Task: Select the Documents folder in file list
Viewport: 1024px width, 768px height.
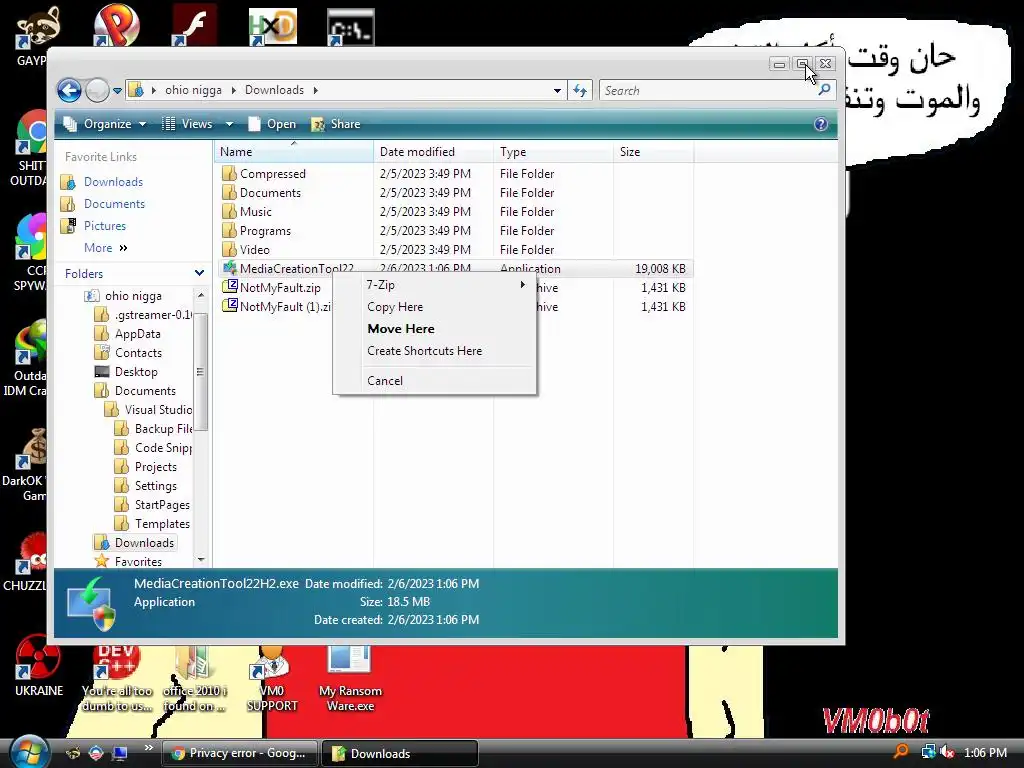Action: [270, 193]
